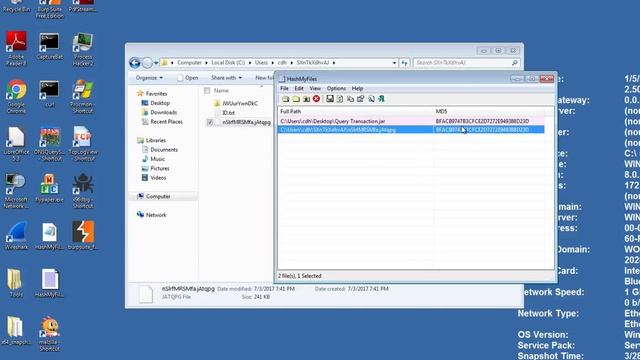The width and height of the screenshot is (640, 360).
Task: Click the Copy Selected Items toolbar icon
Action: 350,99
